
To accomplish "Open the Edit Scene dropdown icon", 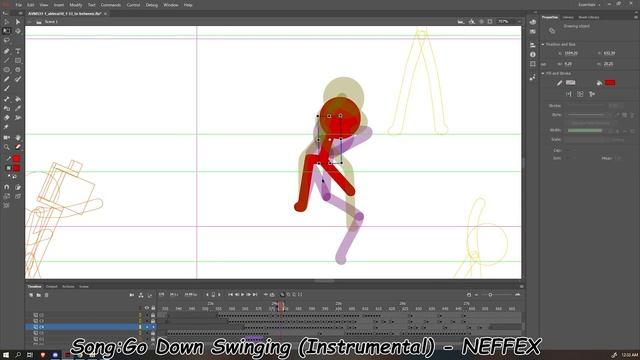I will coord(461,22).
